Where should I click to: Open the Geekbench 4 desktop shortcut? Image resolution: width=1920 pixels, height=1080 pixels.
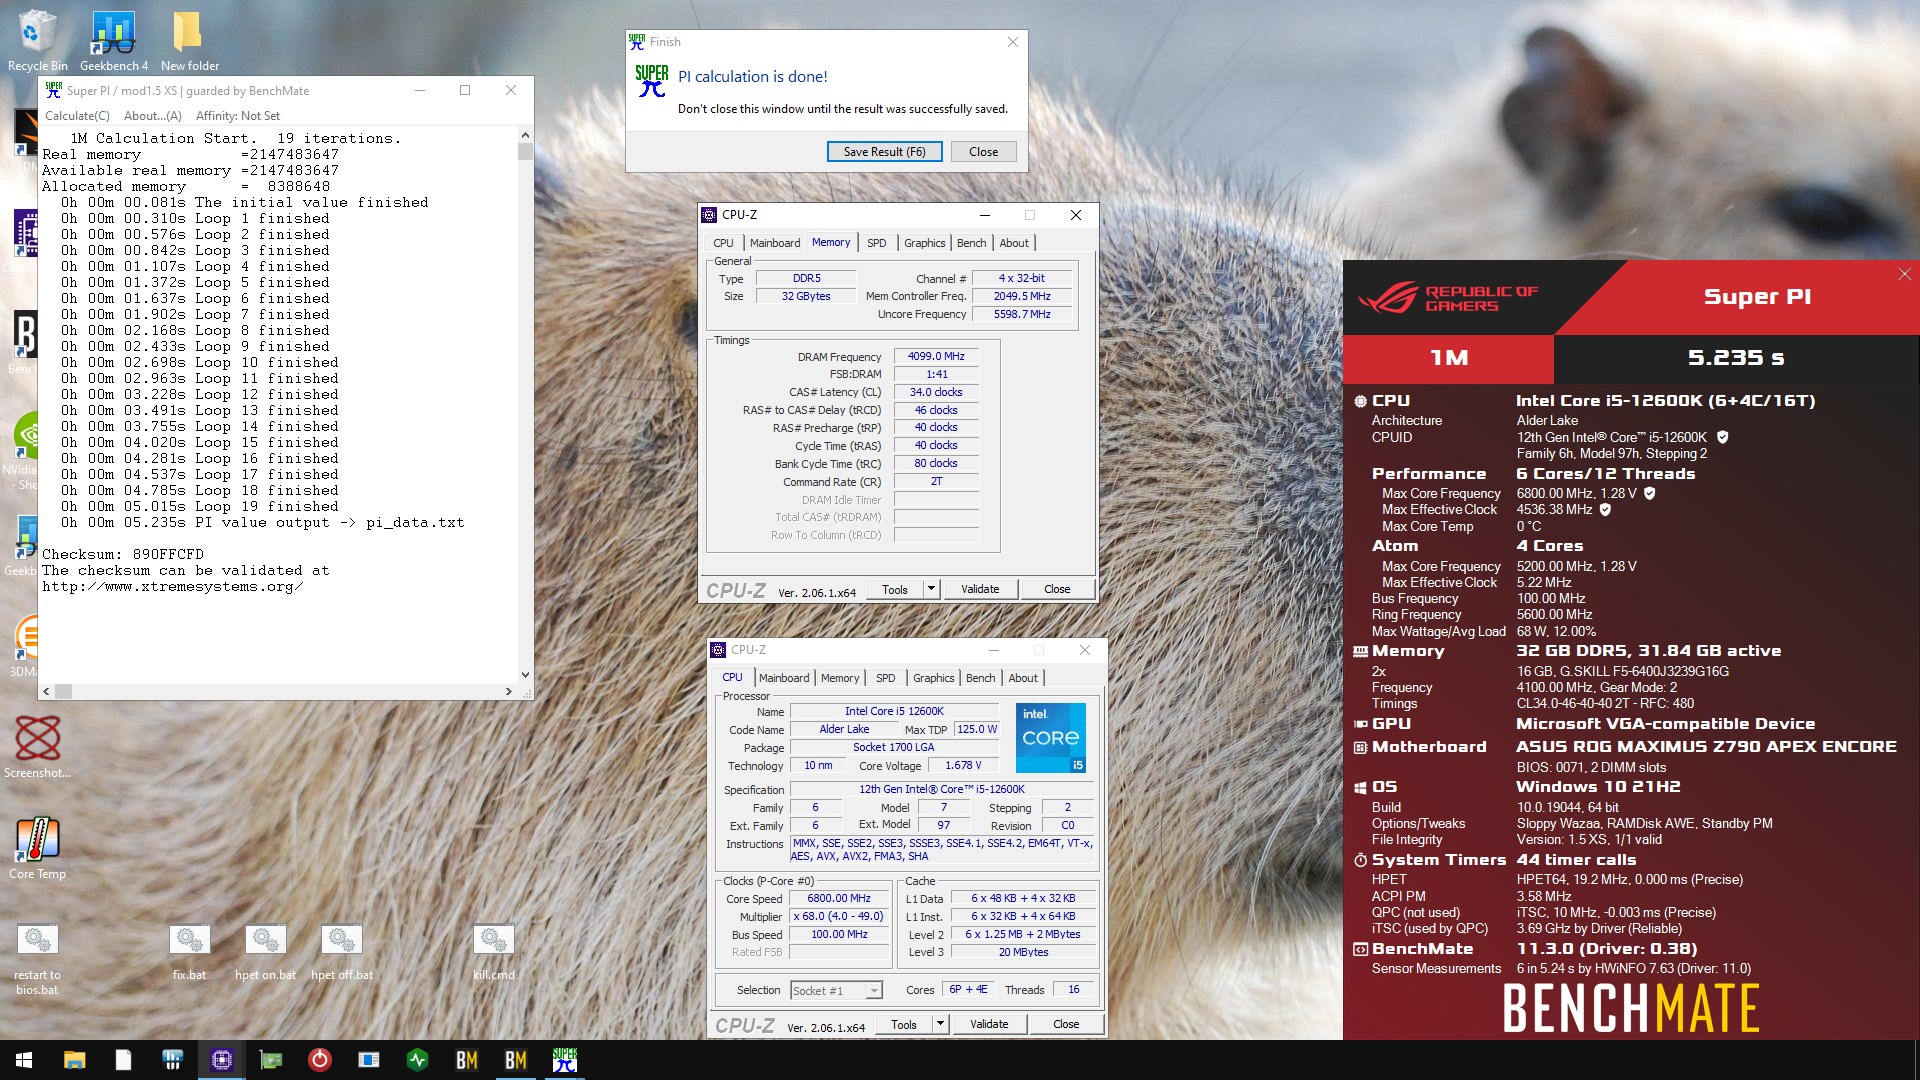tap(114, 40)
